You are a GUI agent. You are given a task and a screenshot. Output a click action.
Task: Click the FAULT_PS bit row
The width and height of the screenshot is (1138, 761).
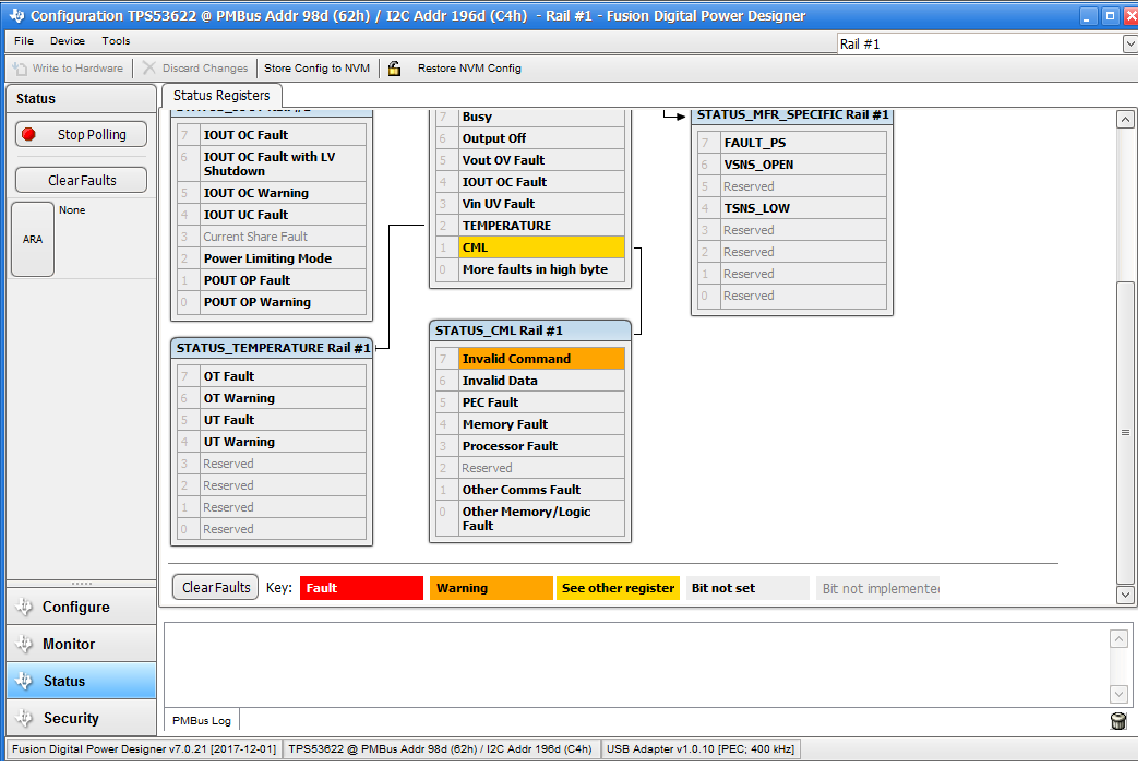tap(792, 142)
